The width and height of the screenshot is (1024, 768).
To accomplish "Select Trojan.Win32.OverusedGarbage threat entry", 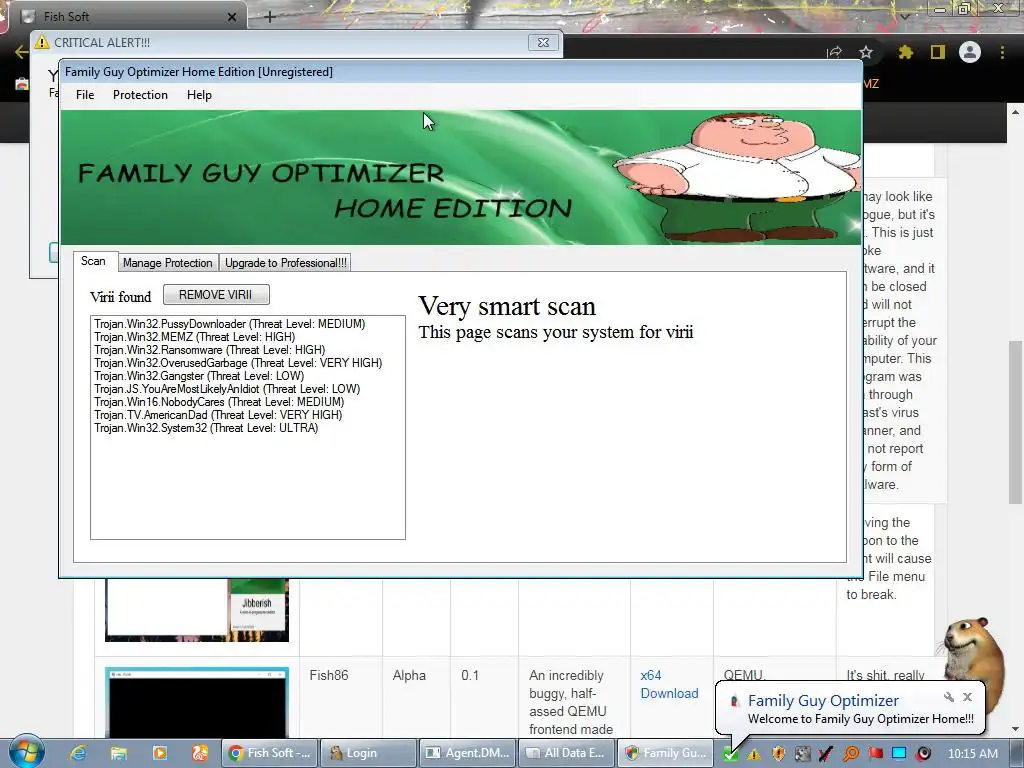I will 238,363.
